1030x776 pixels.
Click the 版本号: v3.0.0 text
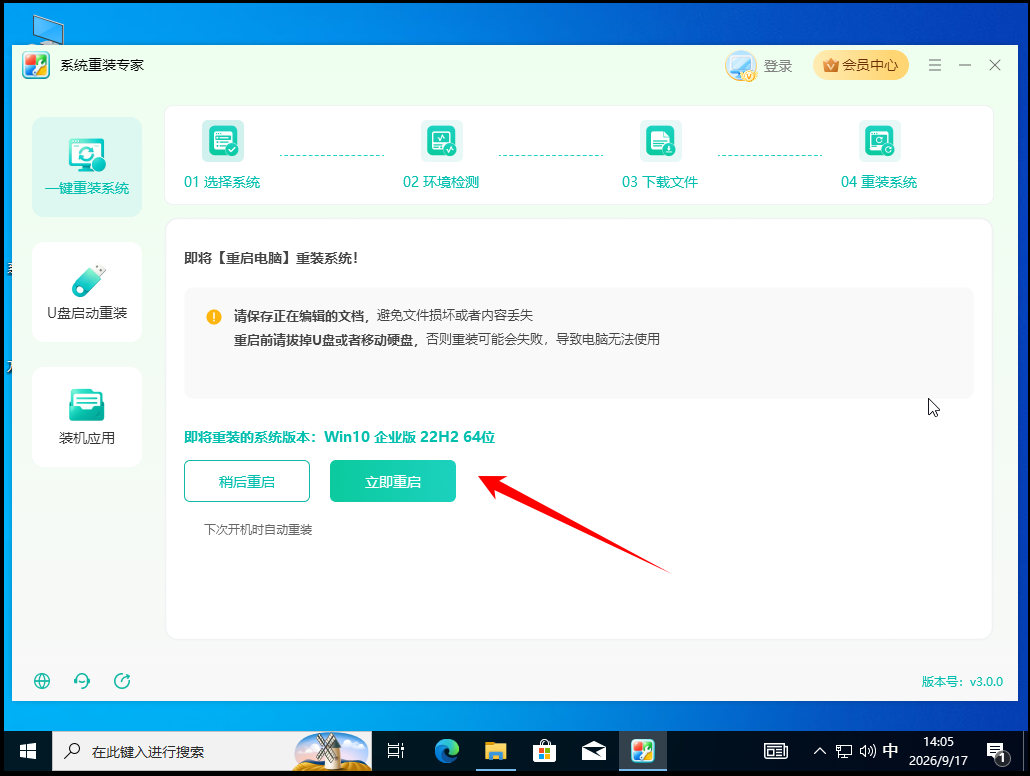pos(962,681)
